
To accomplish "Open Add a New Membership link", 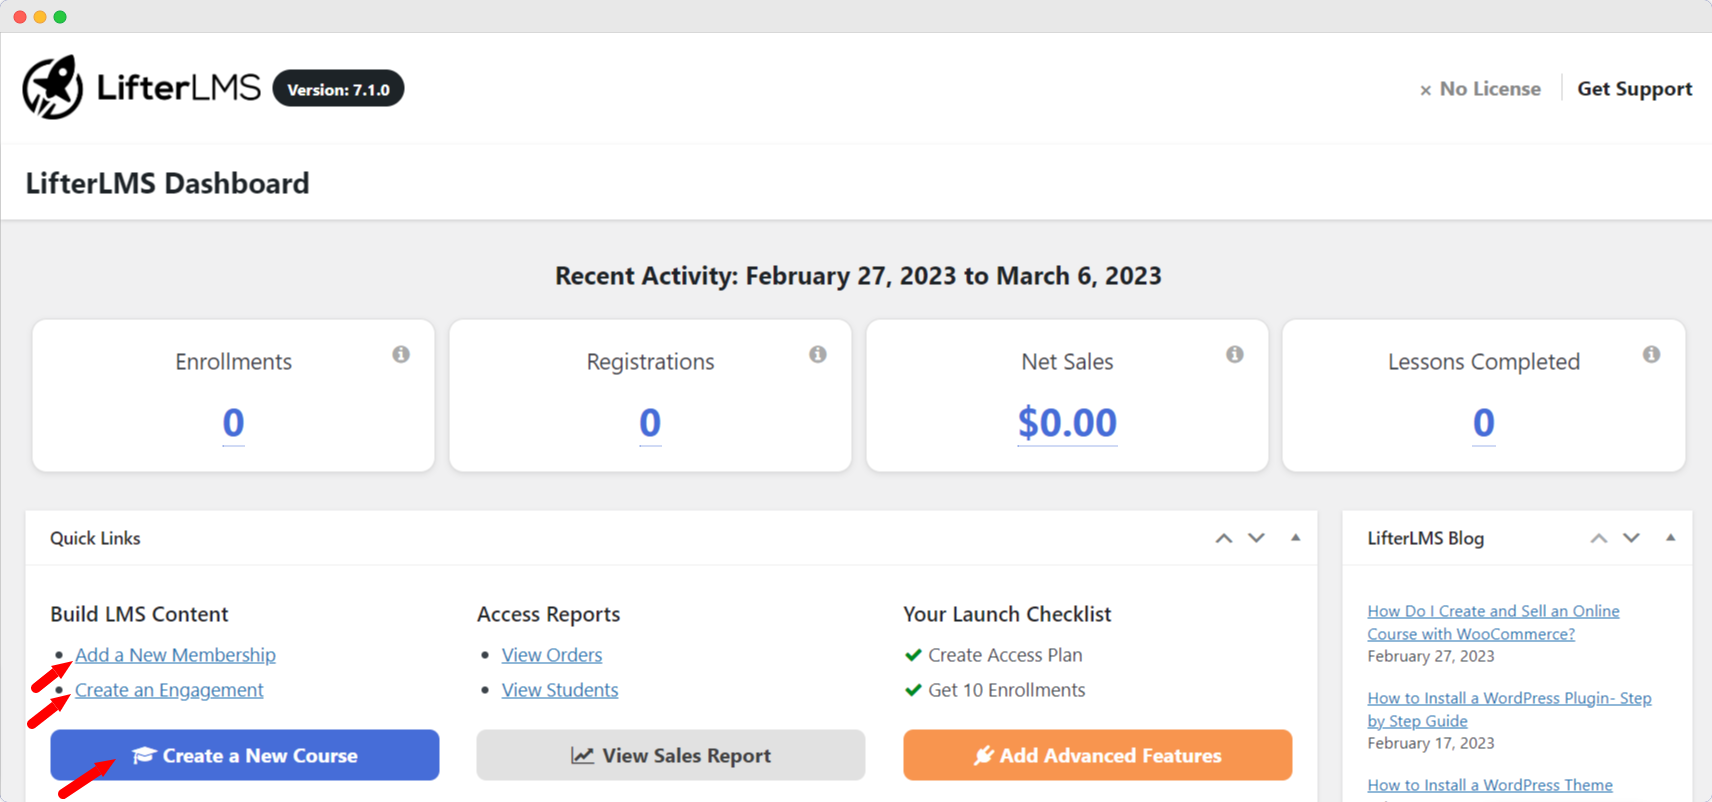I will point(175,655).
